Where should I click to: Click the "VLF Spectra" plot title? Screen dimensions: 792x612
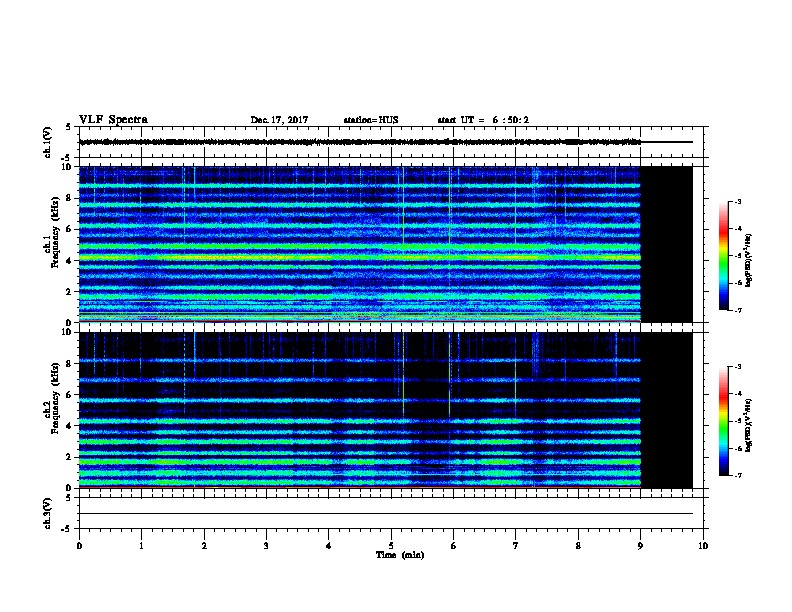click(113, 120)
